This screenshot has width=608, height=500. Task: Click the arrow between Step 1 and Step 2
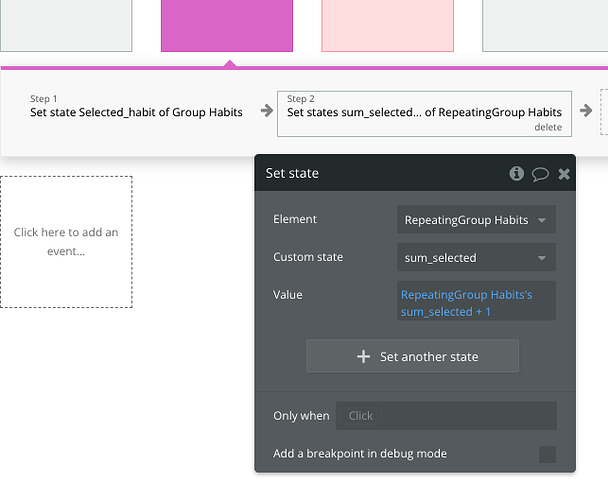point(267,111)
